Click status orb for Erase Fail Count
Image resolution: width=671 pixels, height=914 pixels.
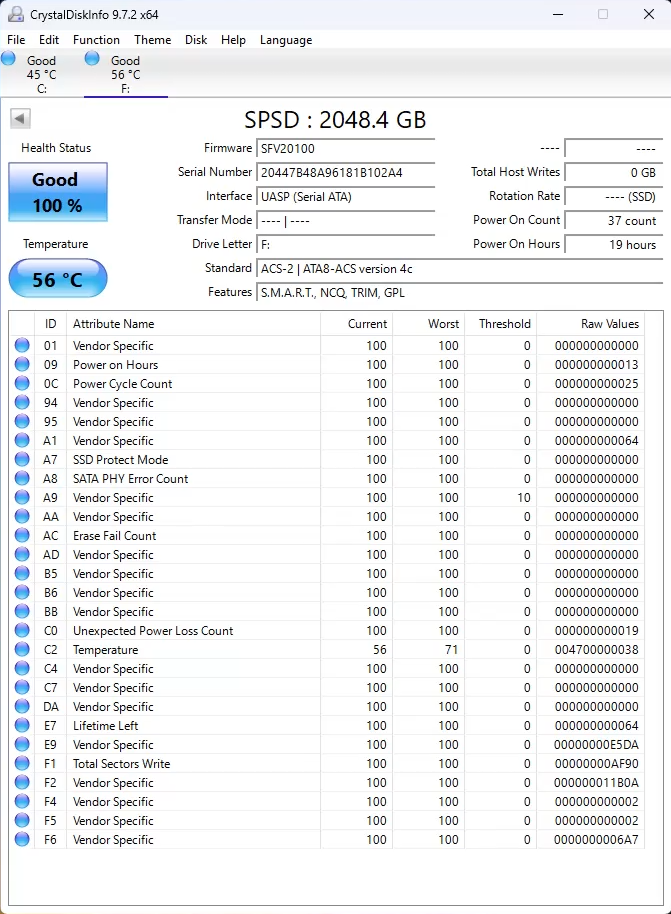22,536
